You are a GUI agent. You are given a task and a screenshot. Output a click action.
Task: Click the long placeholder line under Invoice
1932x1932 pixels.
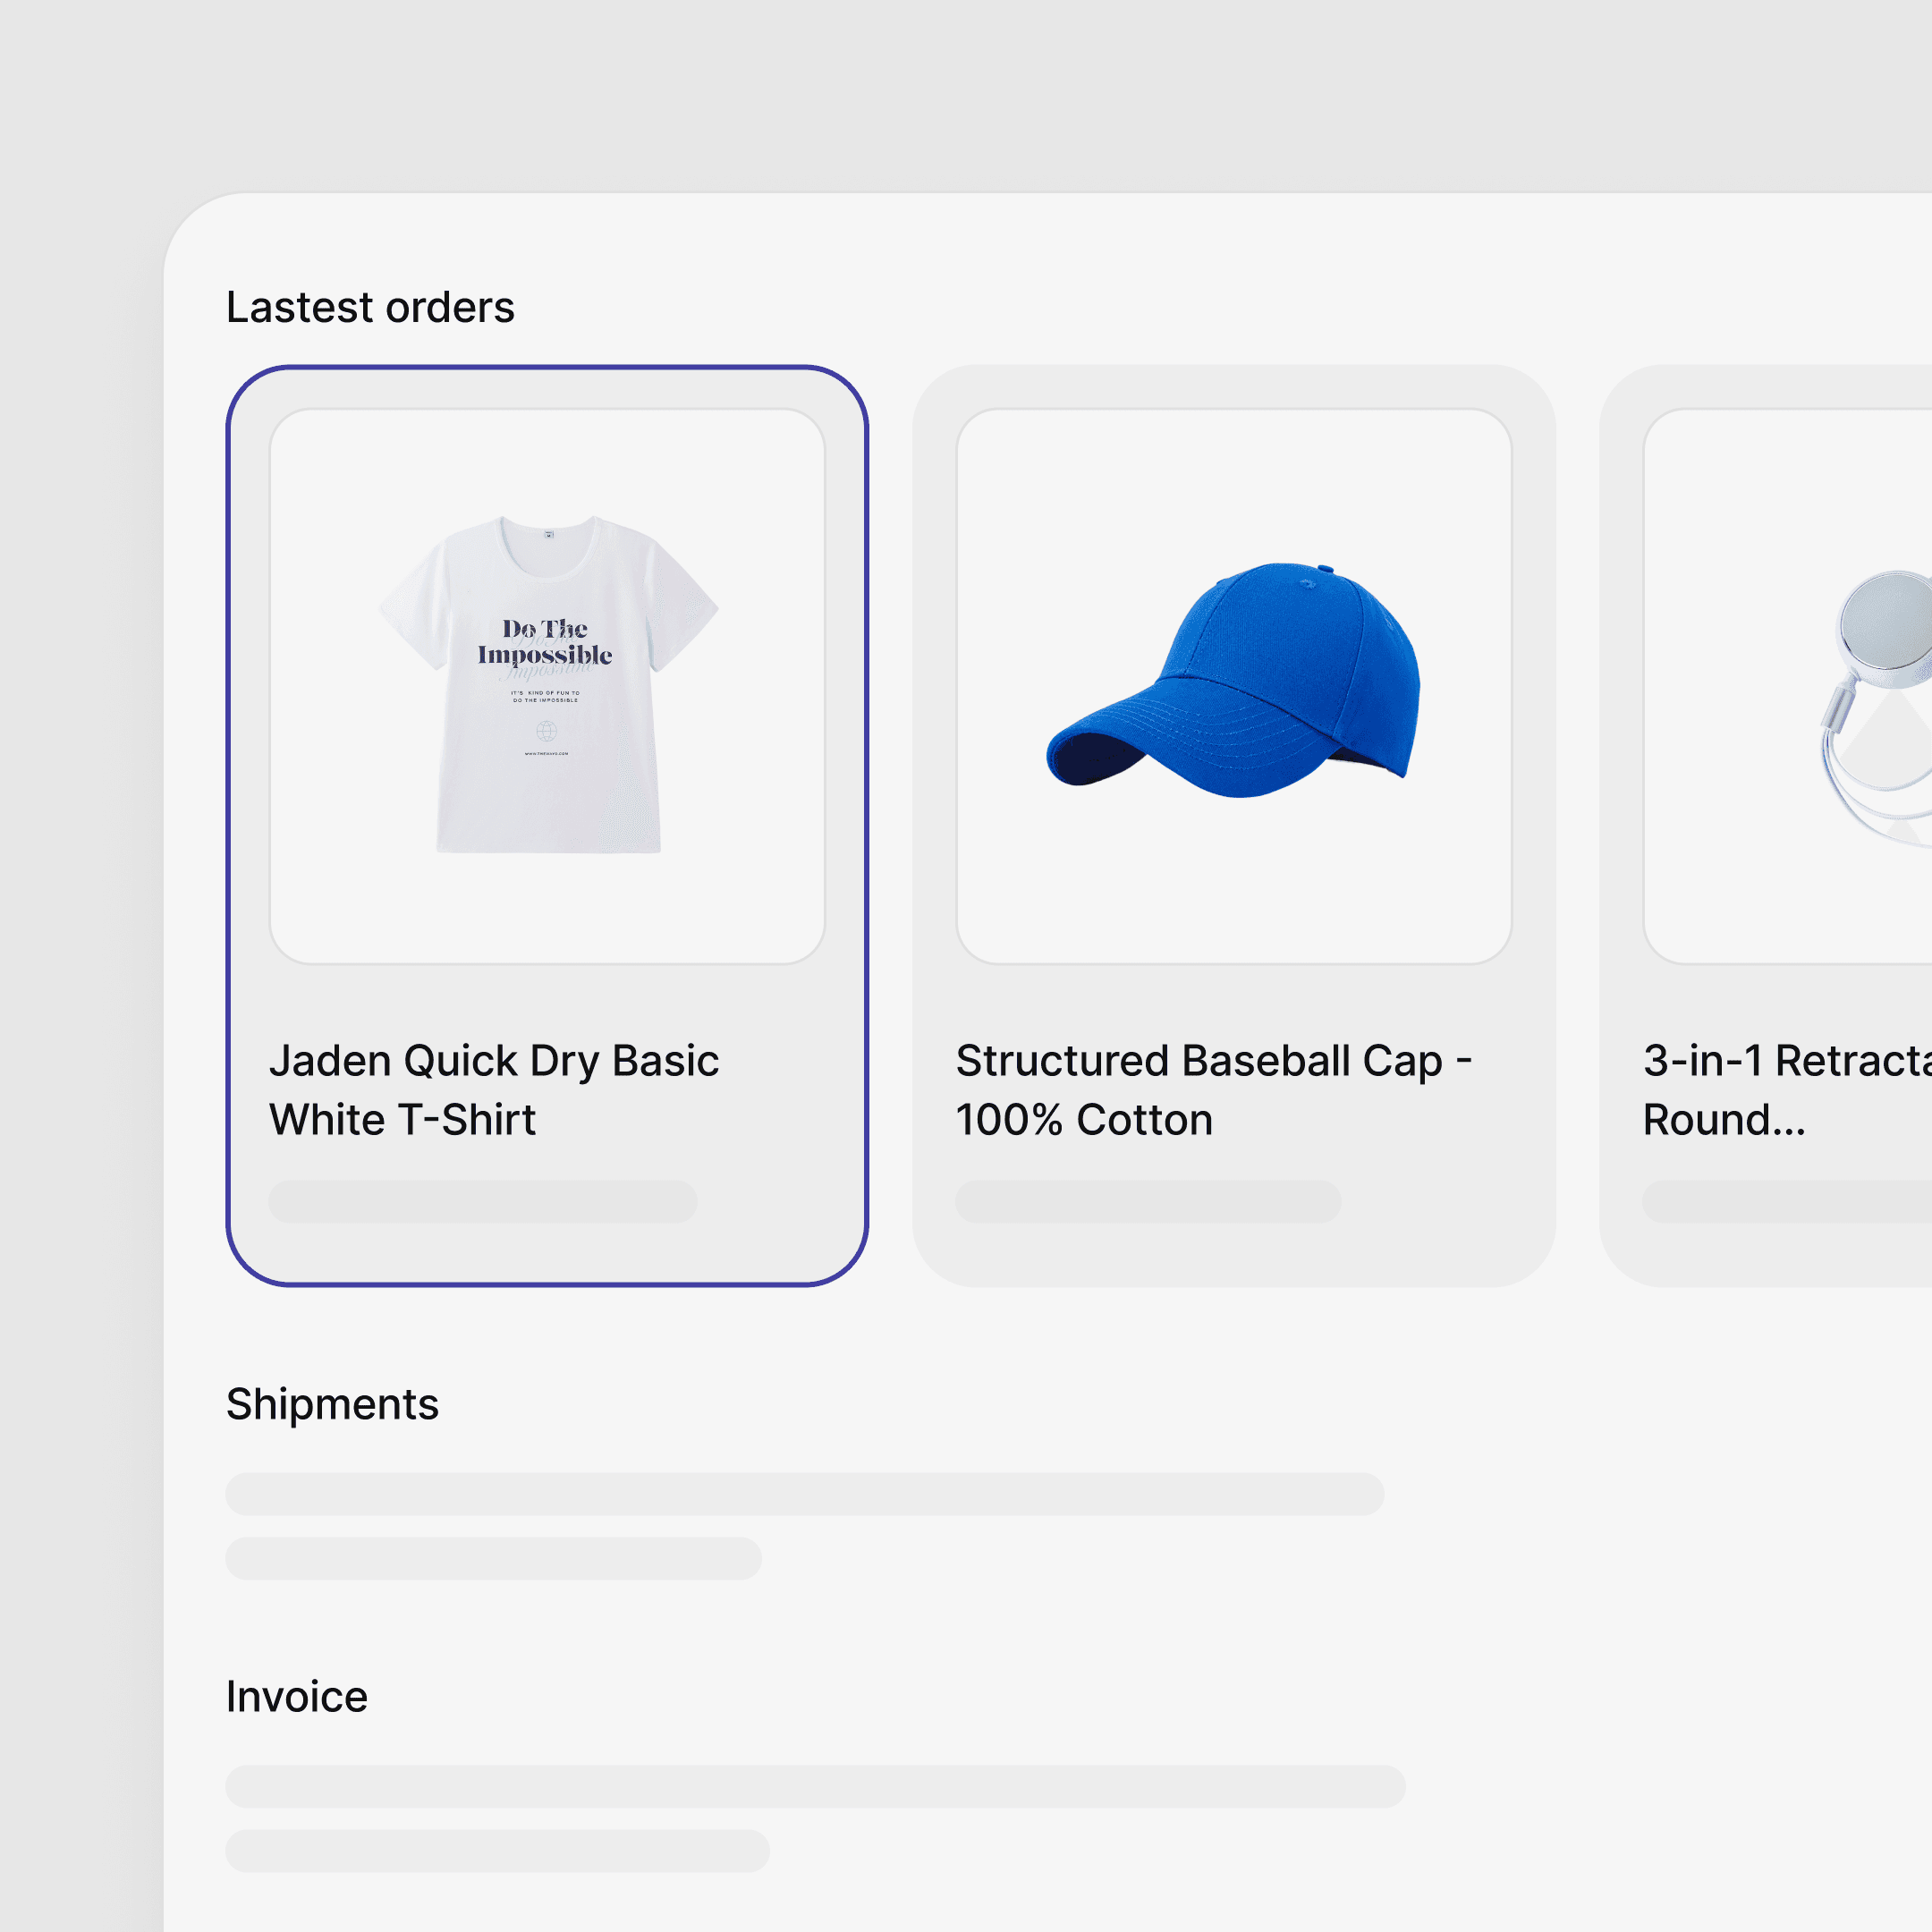coord(816,1786)
